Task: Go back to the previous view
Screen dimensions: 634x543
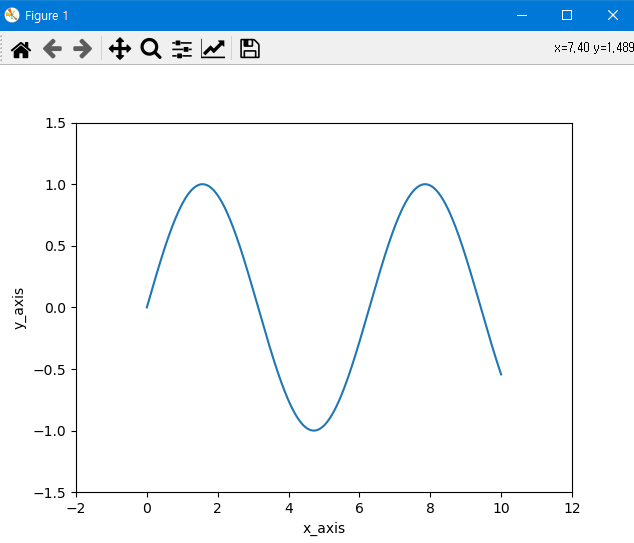Action: click(52, 49)
